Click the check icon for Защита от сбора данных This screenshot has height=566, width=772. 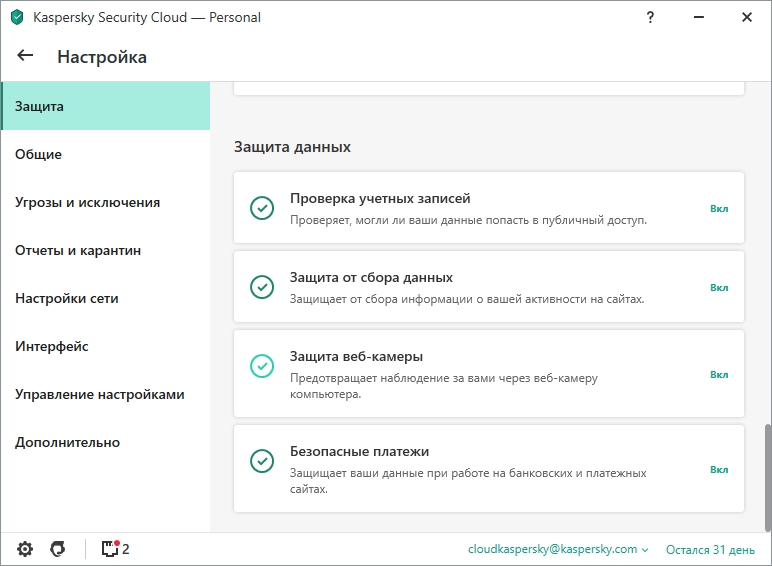[262, 287]
